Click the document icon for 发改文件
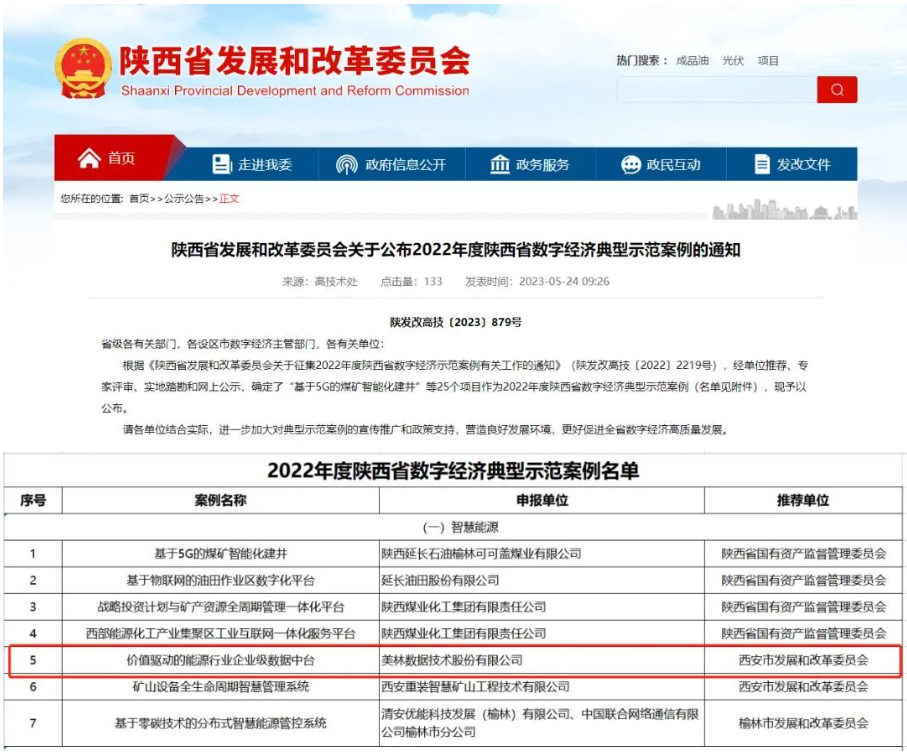 click(x=764, y=162)
